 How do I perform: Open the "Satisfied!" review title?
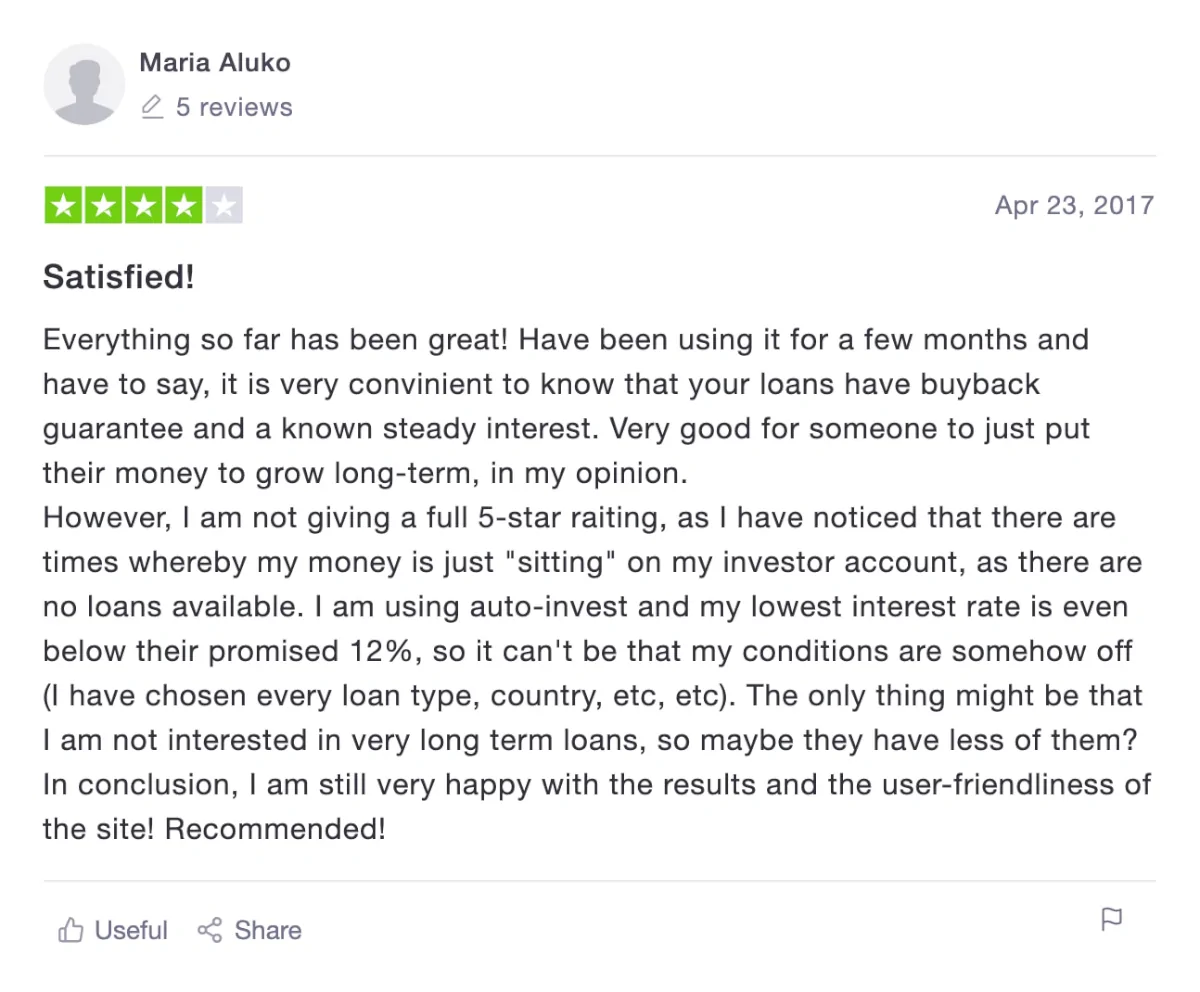[118, 277]
